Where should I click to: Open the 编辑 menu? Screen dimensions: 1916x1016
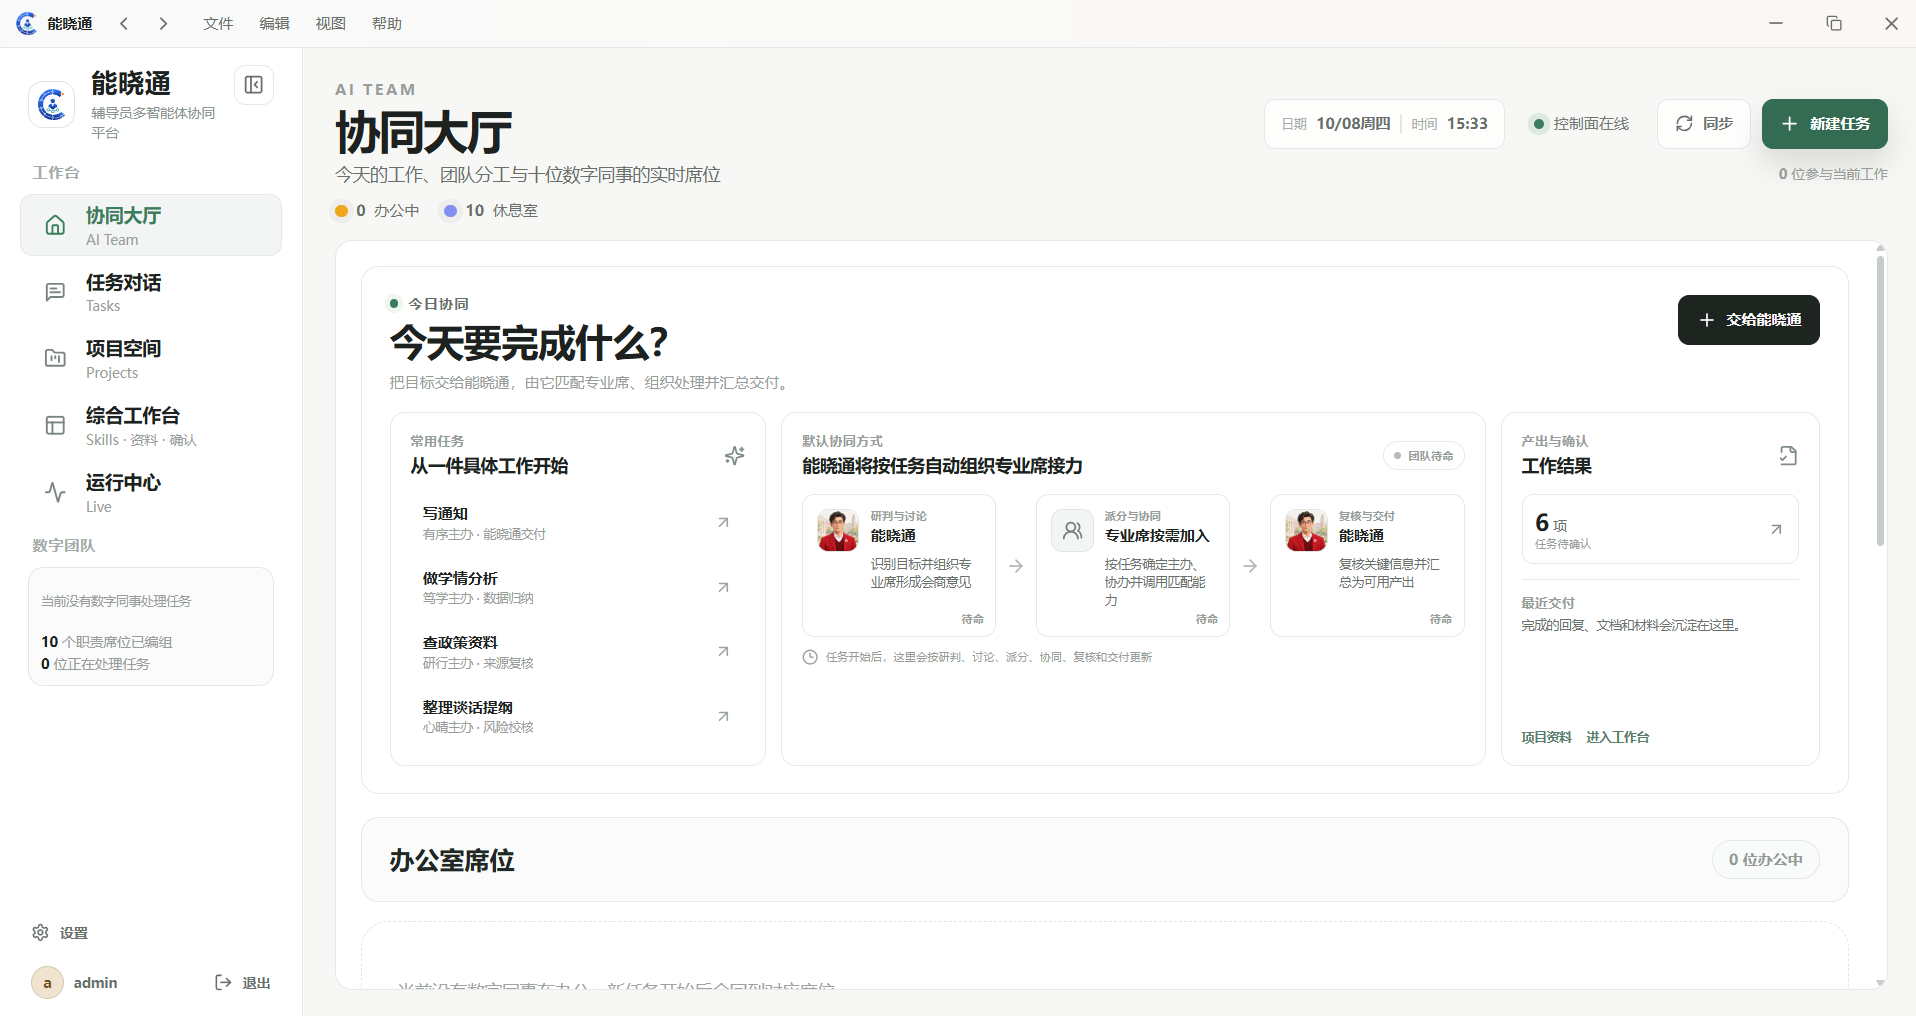tap(274, 23)
